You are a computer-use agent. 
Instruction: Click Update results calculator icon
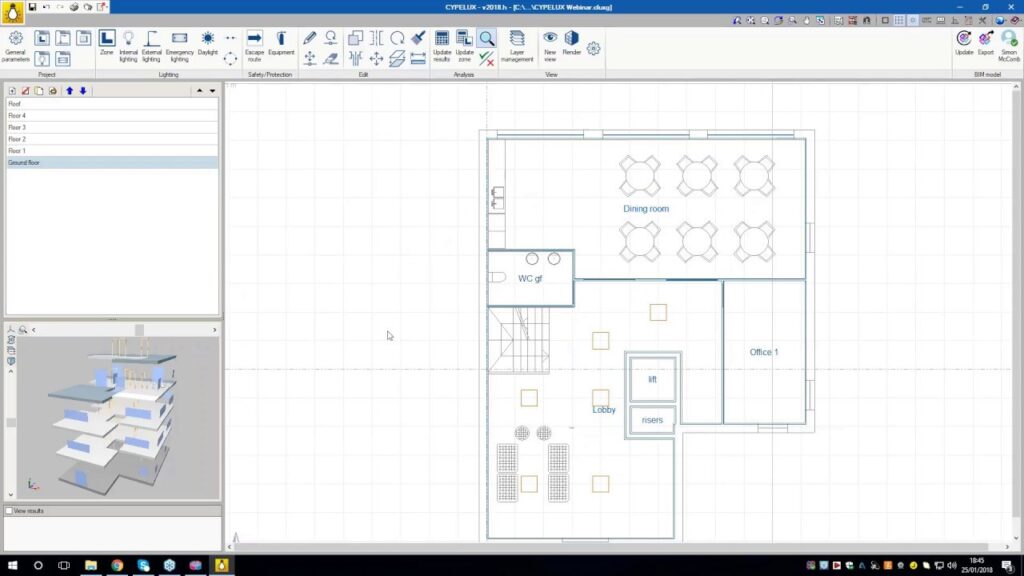tap(442, 44)
